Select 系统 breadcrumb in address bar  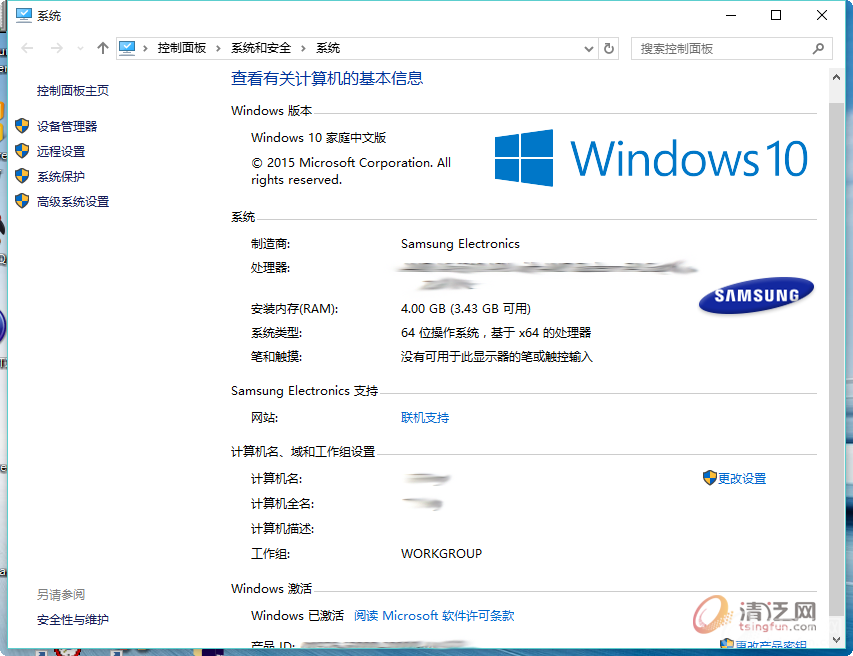[328, 48]
